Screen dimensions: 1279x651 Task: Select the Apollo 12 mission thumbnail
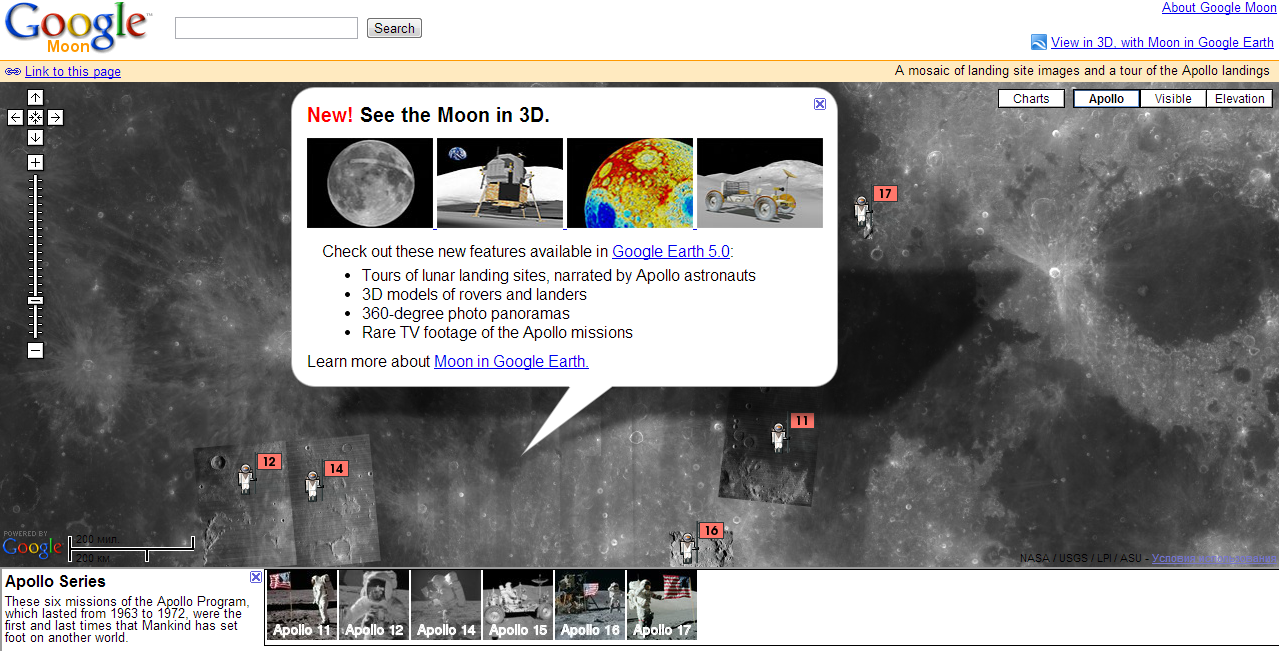point(374,605)
